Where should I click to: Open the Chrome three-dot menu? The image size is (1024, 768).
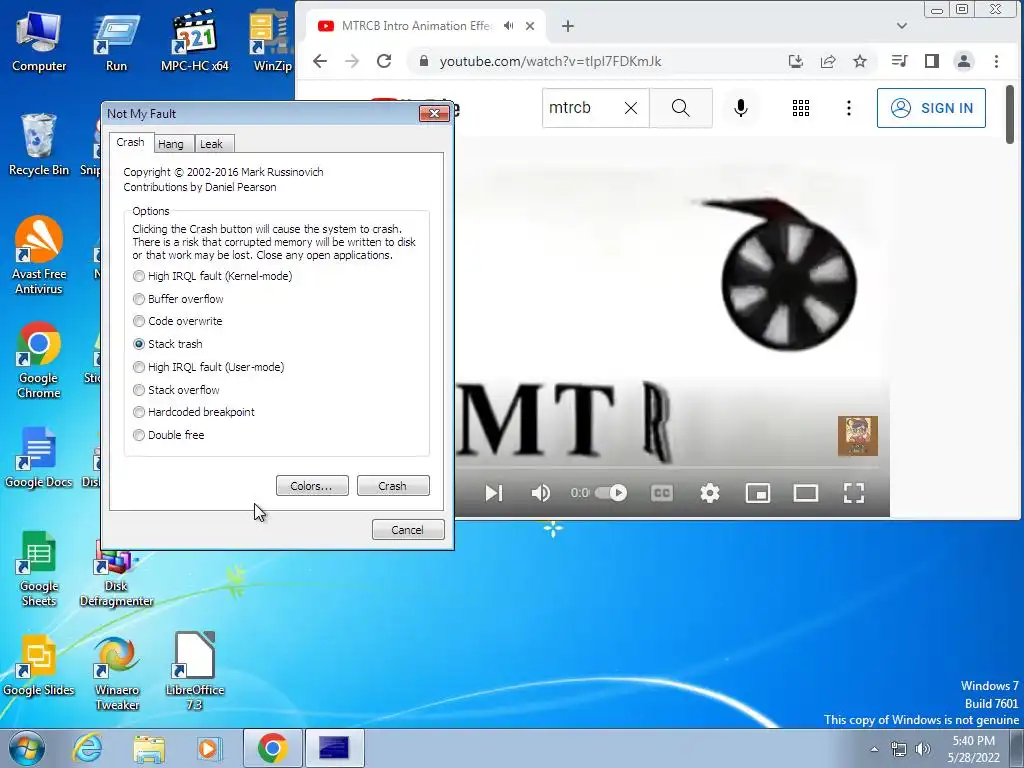pos(997,61)
